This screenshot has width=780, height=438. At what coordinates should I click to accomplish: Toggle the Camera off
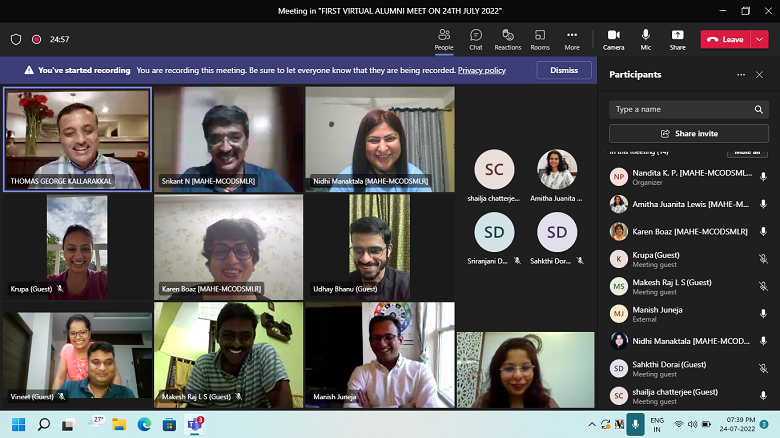pos(613,39)
